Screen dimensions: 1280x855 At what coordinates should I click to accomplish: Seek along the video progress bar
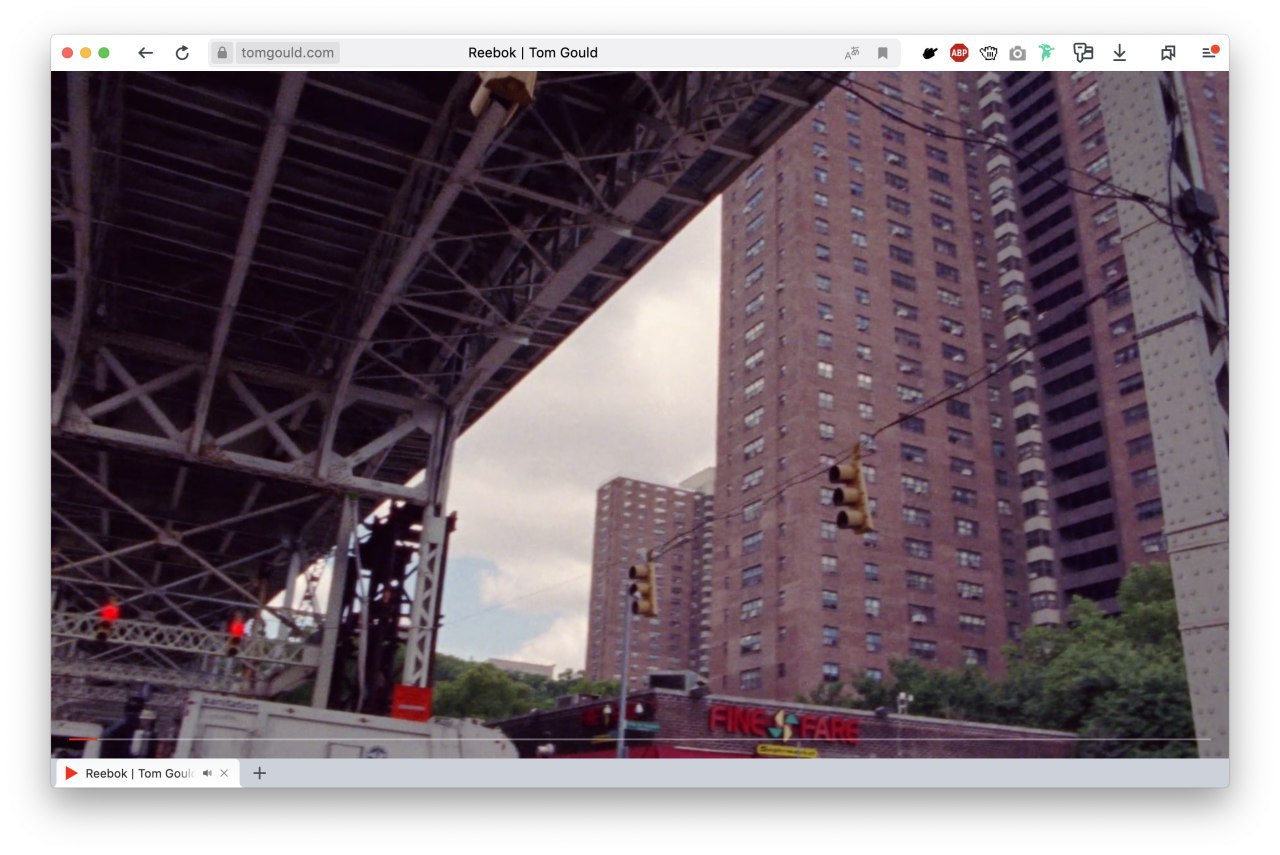tap(640, 739)
